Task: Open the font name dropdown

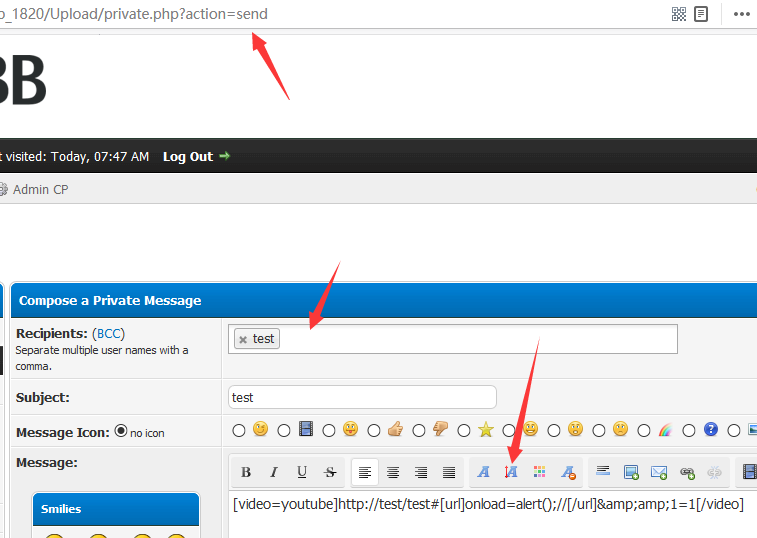Action: [x=483, y=472]
